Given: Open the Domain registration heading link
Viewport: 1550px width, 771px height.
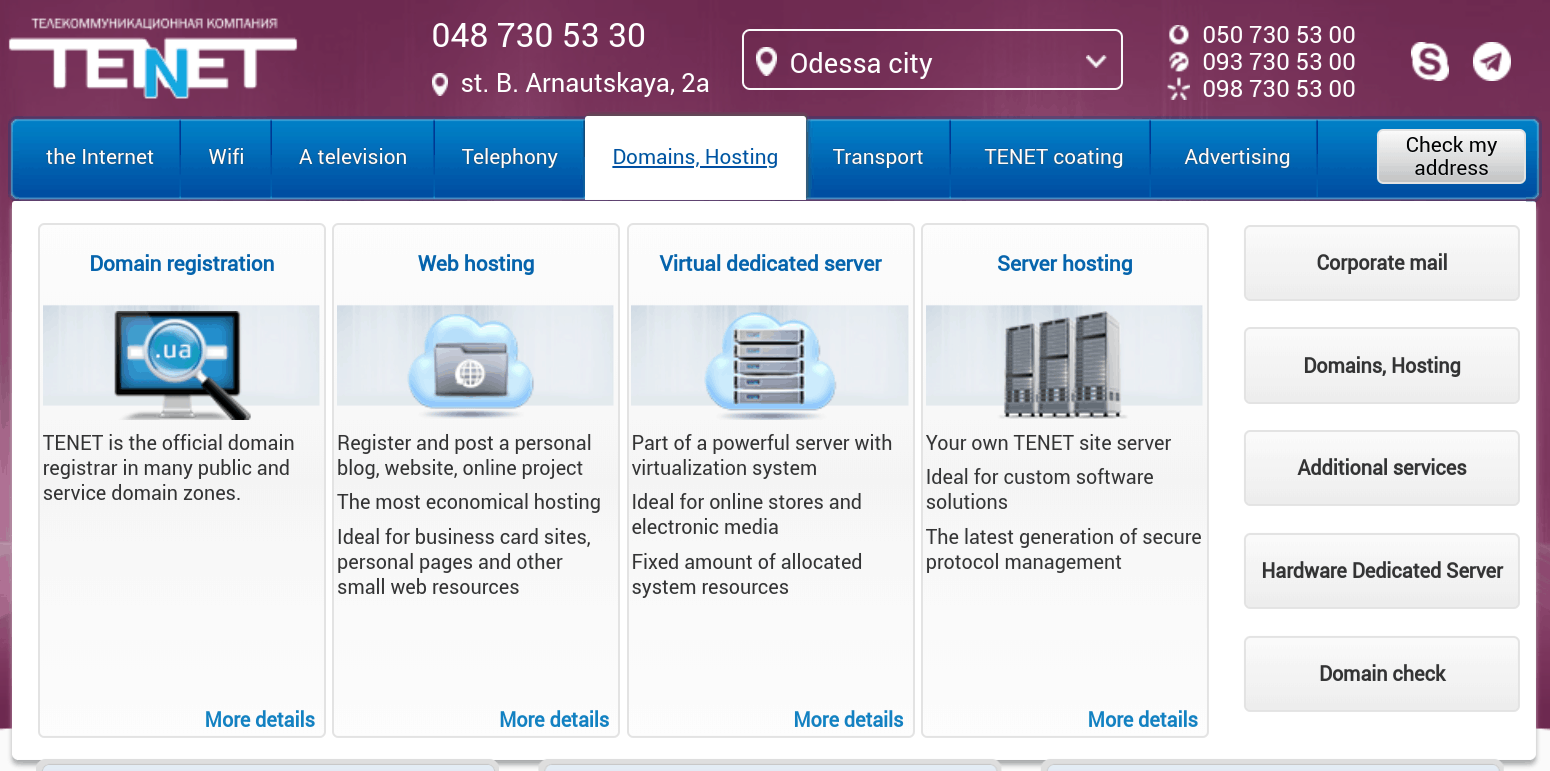Looking at the screenshot, I should click(182, 264).
